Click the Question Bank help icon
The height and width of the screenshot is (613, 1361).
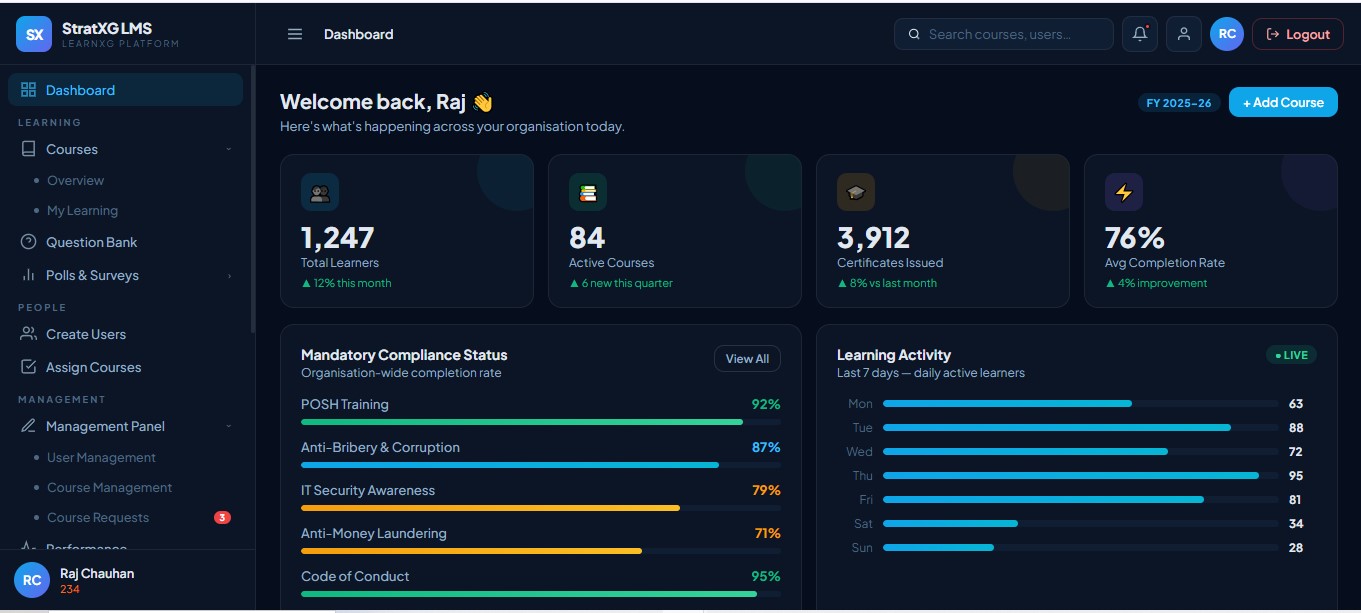point(28,242)
